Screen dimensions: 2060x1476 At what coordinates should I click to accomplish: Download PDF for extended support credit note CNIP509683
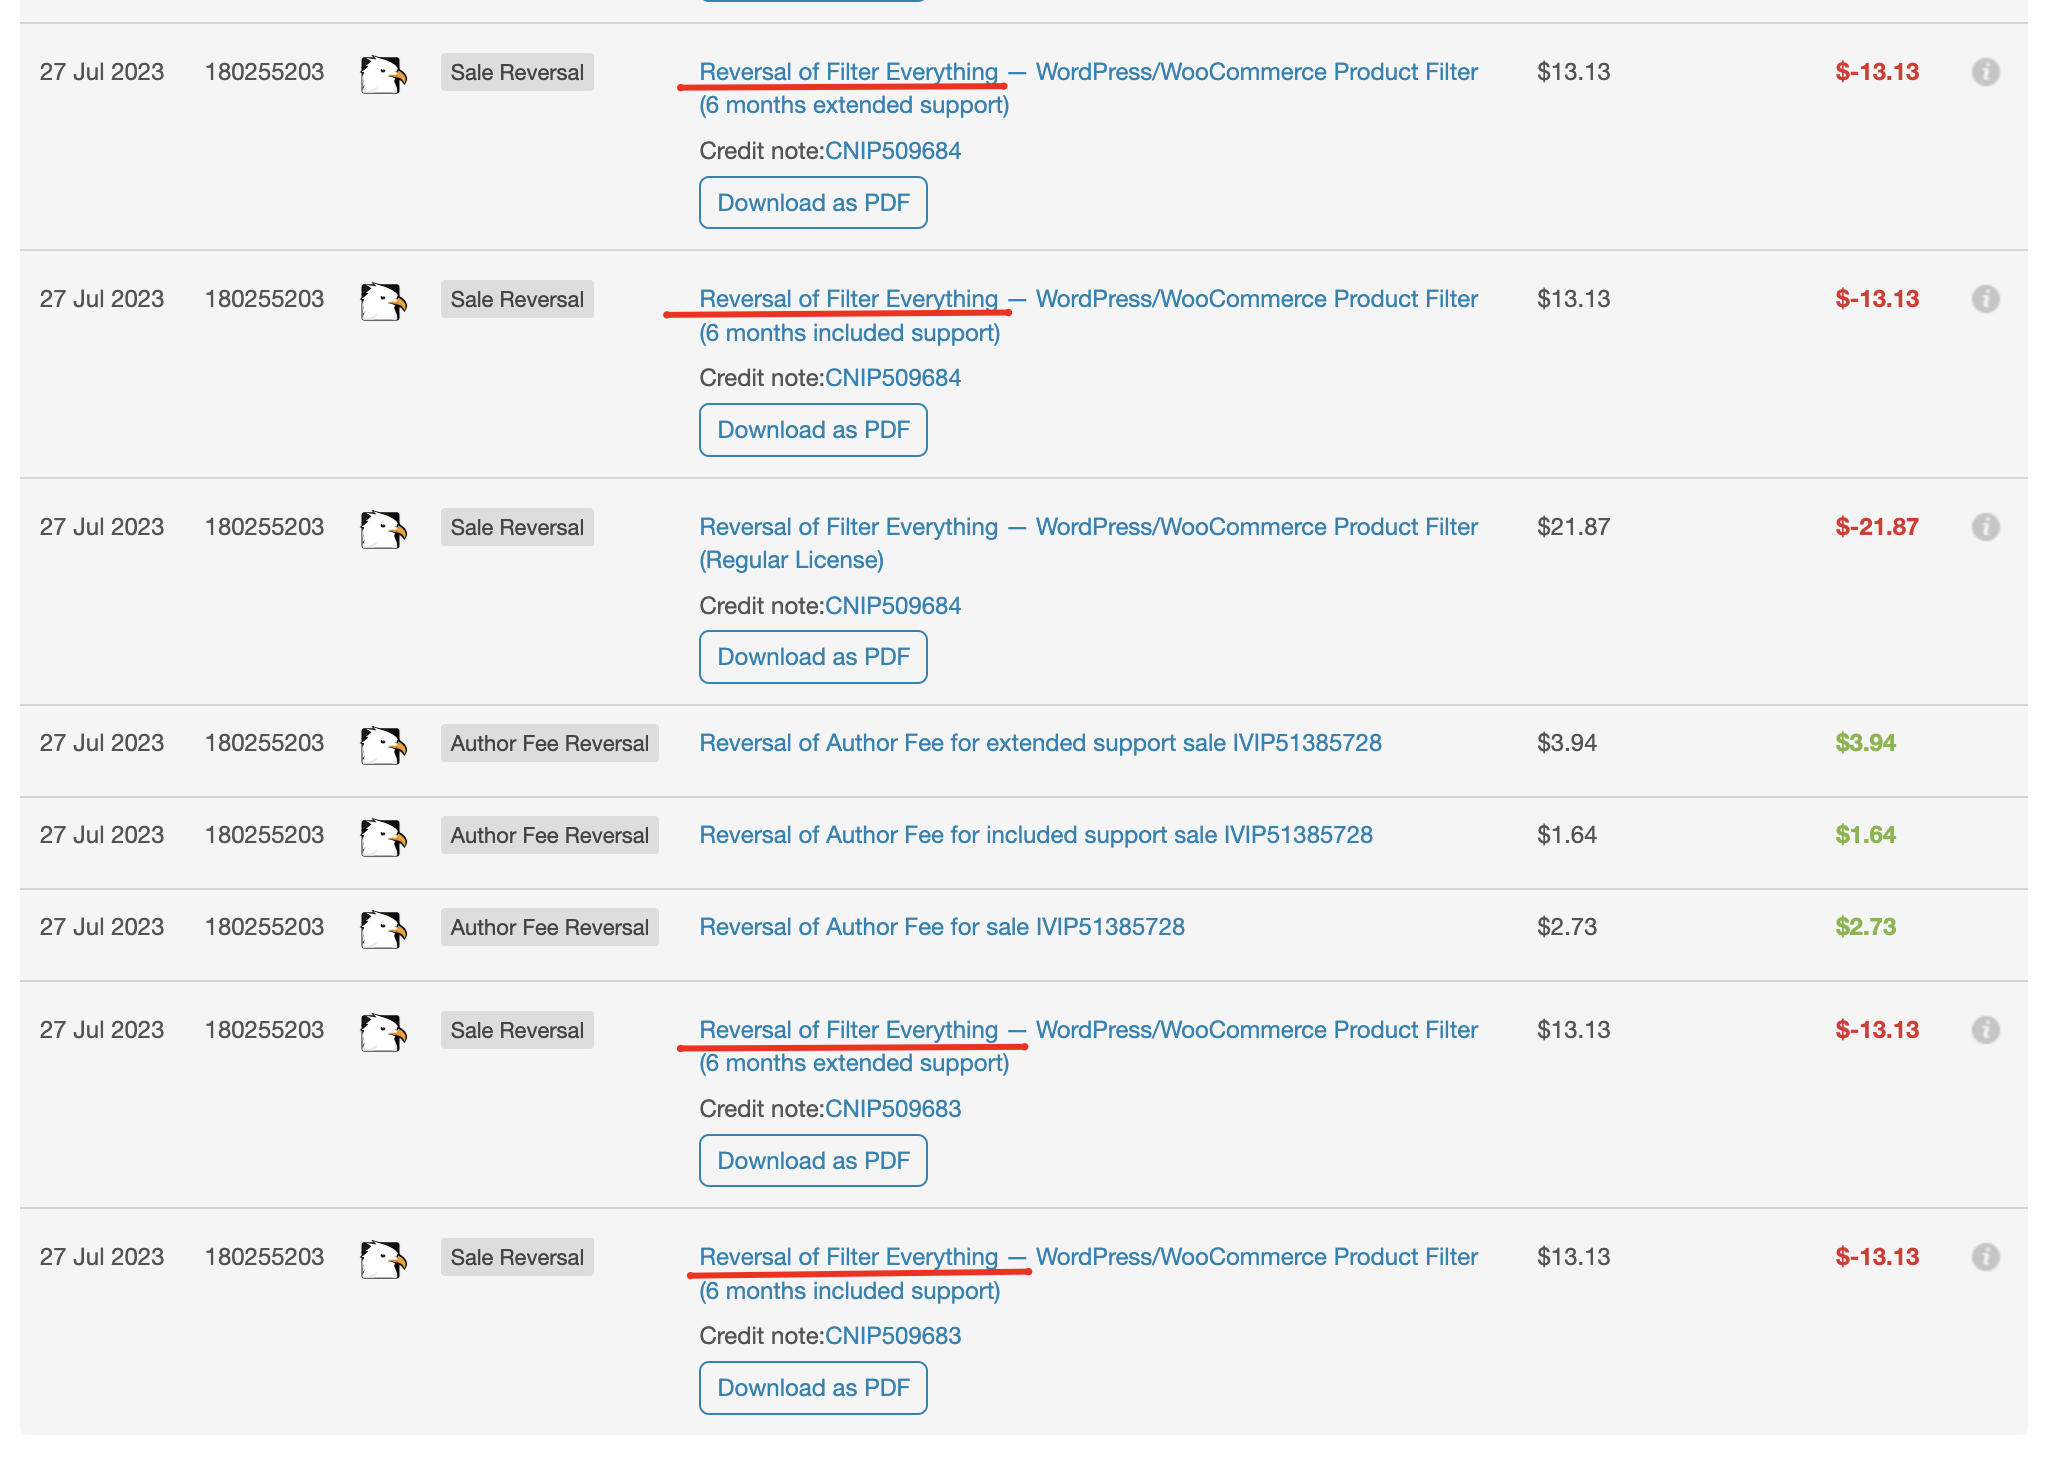(x=813, y=1161)
